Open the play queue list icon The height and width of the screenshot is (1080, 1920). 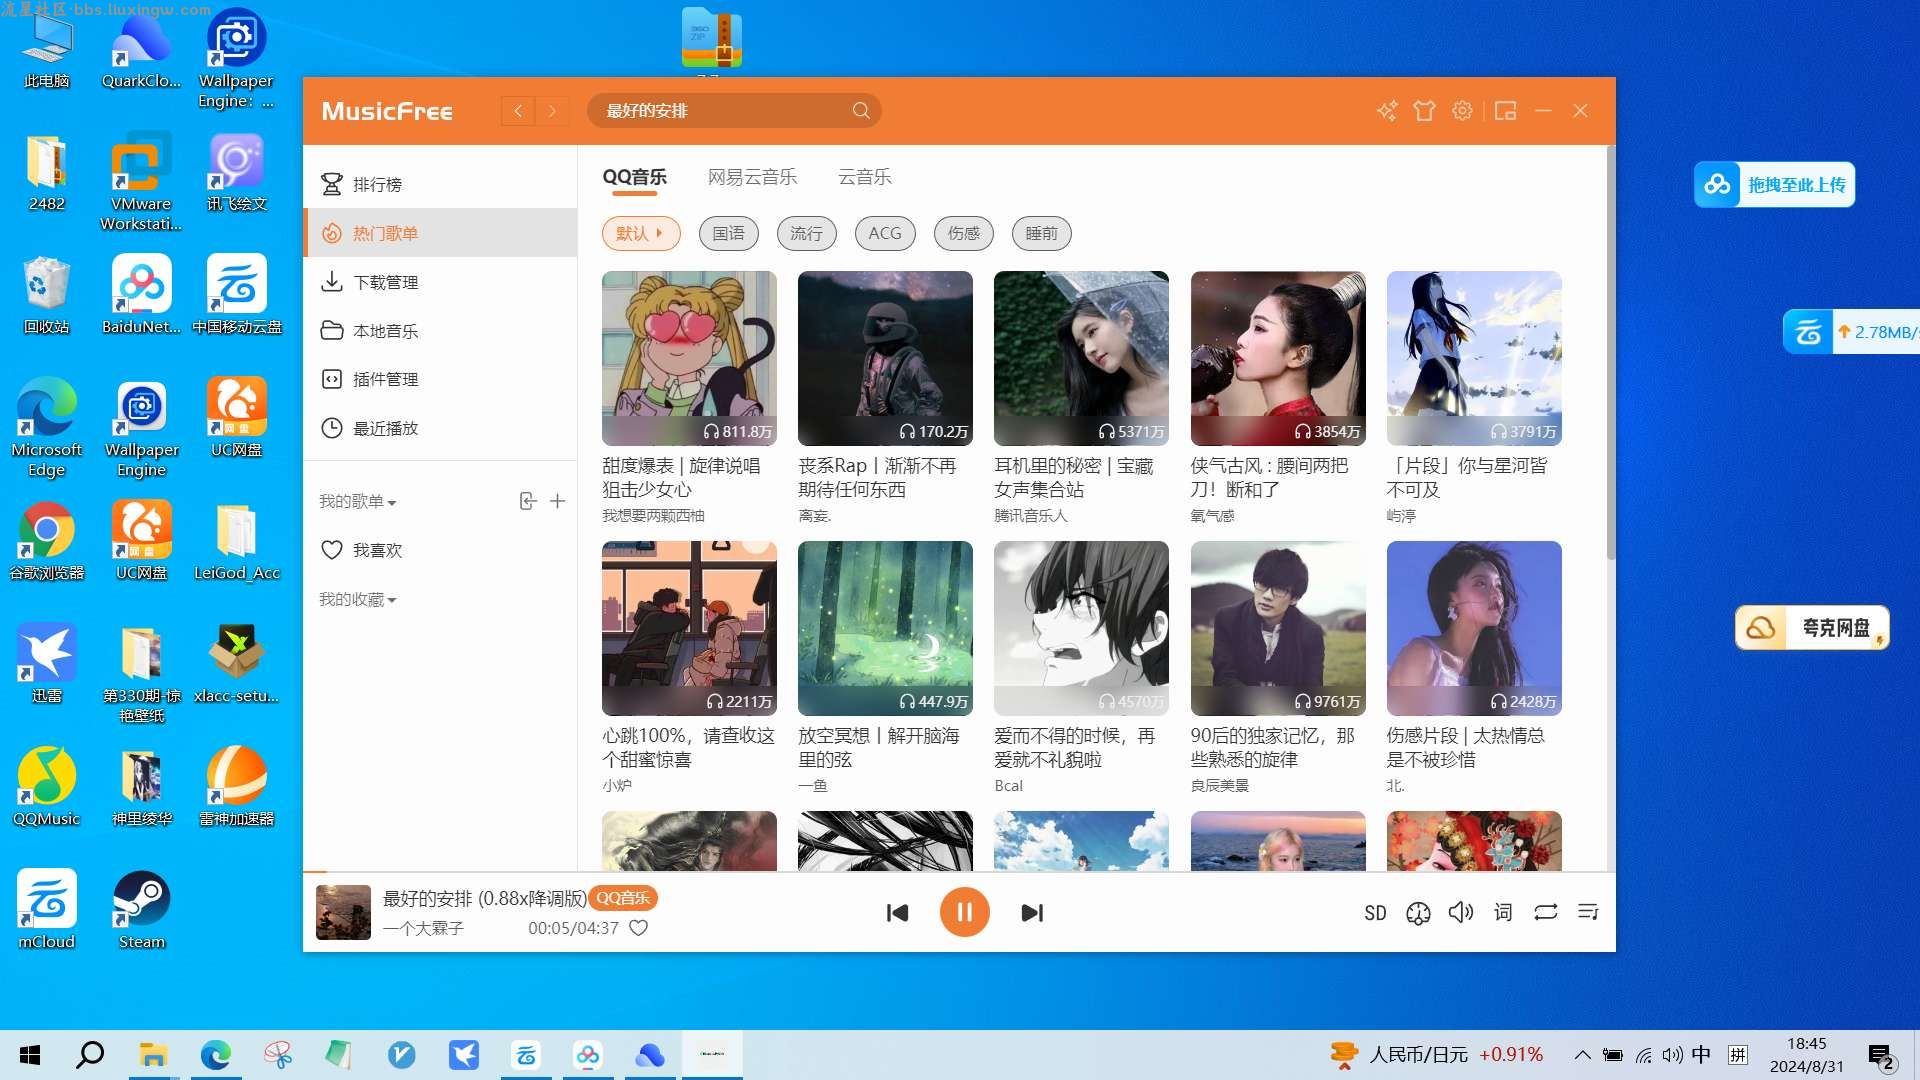pyautogui.click(x=1588, y=912)
